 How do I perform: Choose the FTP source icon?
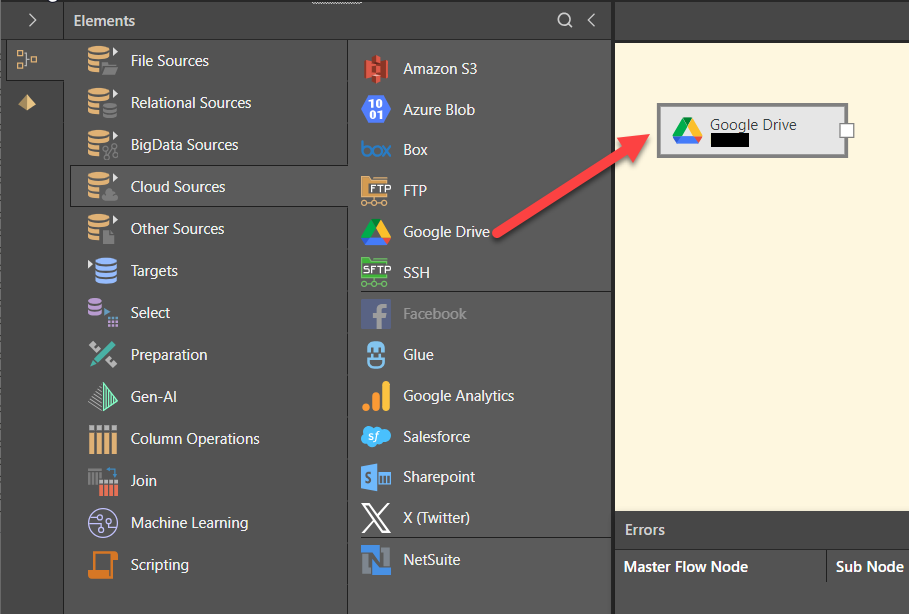pos(376,190)
